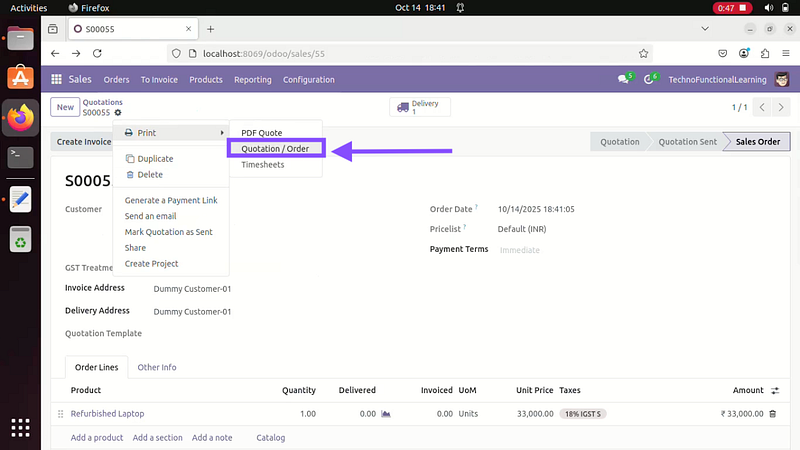Select Quotation / Order from Print submenu
This screenshot has width=800, height=450.
pyautogui.click(x=275, y=149)
